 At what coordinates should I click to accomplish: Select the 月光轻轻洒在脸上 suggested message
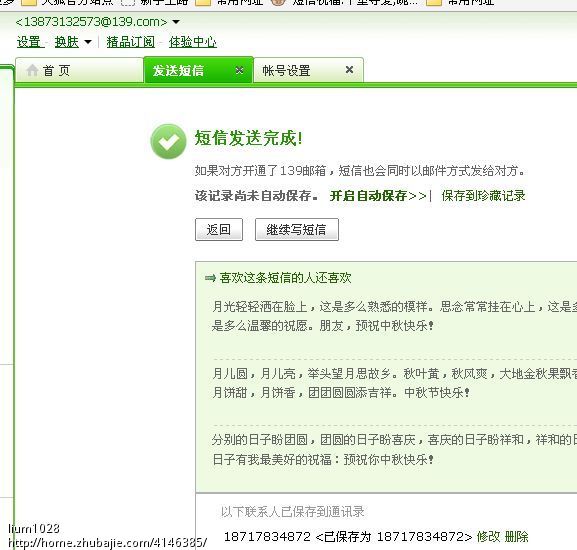pyautogui.click(x=394, y=316)
